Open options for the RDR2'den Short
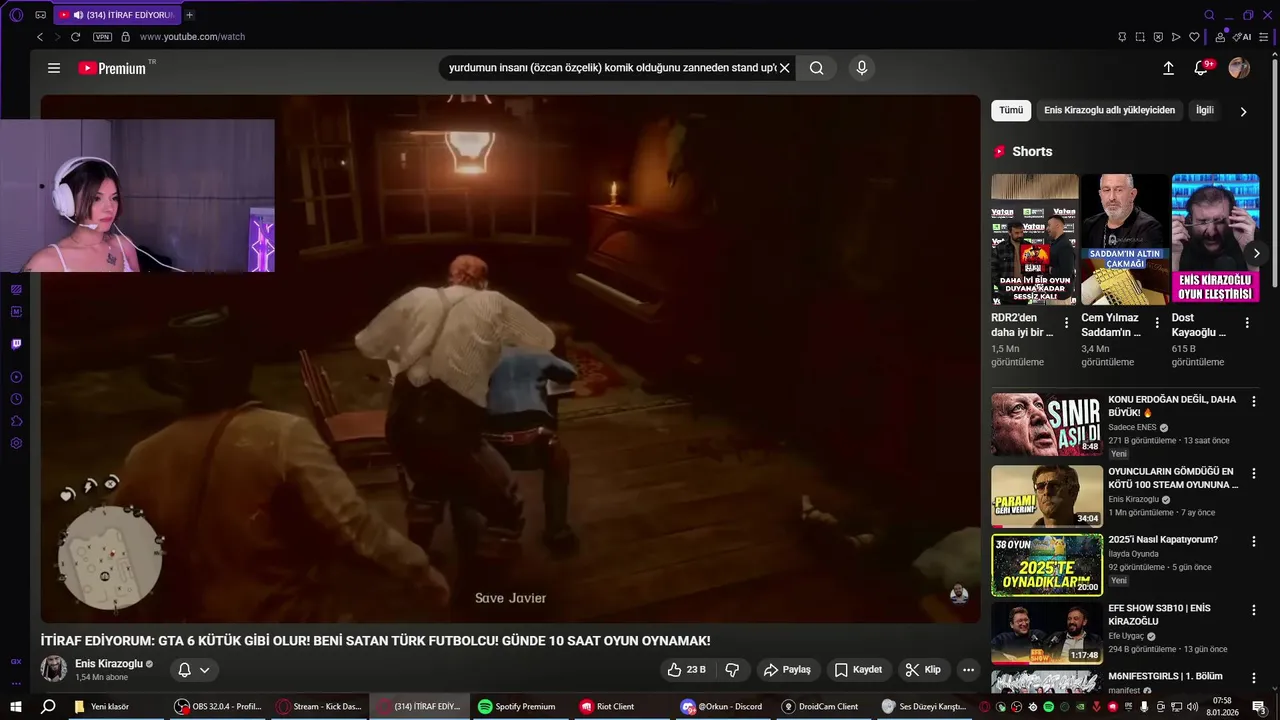 [1066, 323]
